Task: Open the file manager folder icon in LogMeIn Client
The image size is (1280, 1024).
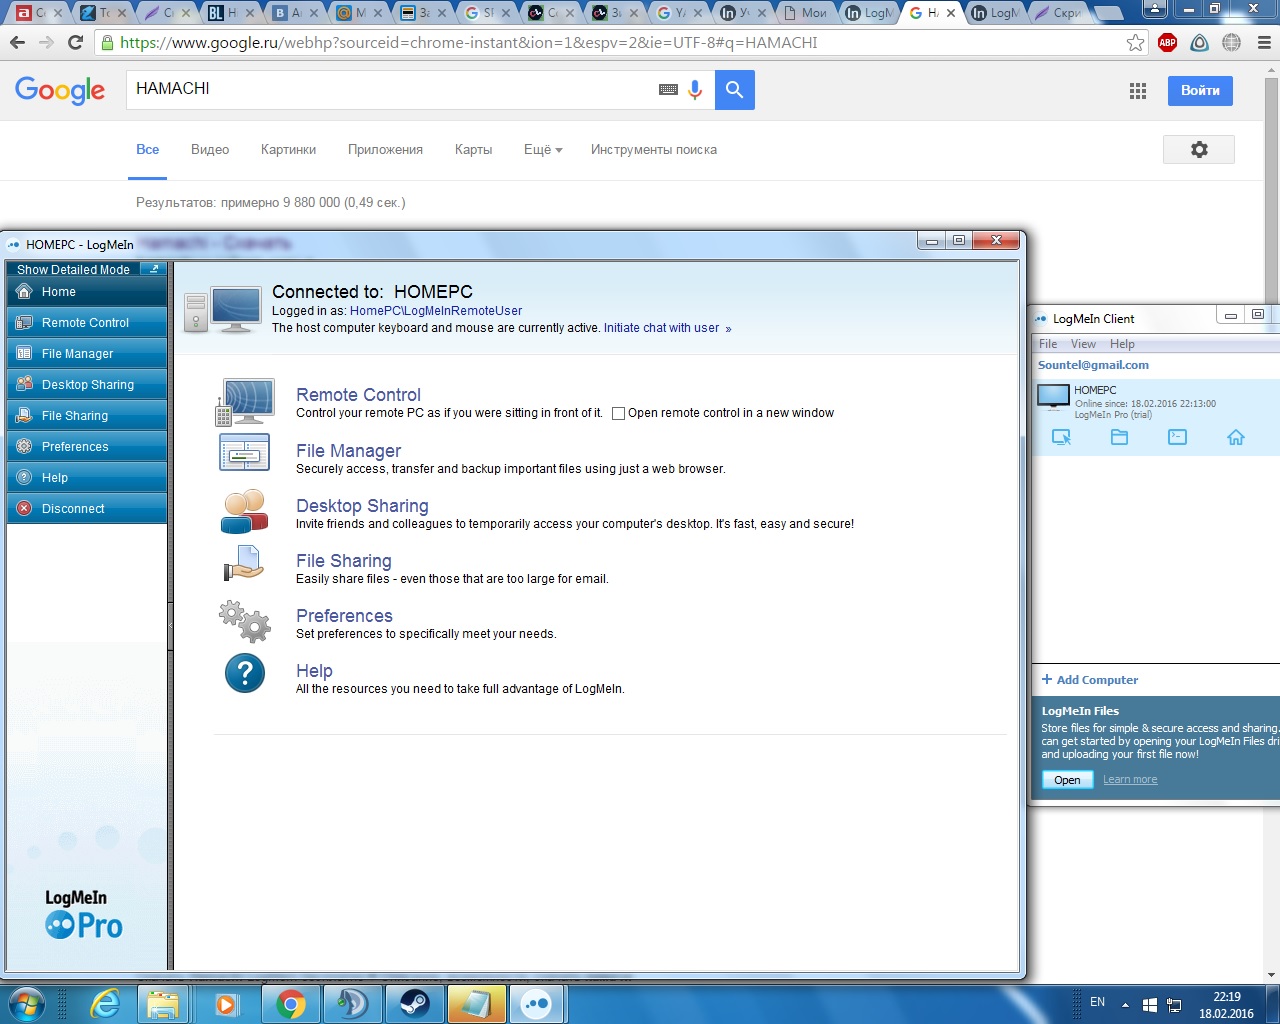Action: (1119, 438)
